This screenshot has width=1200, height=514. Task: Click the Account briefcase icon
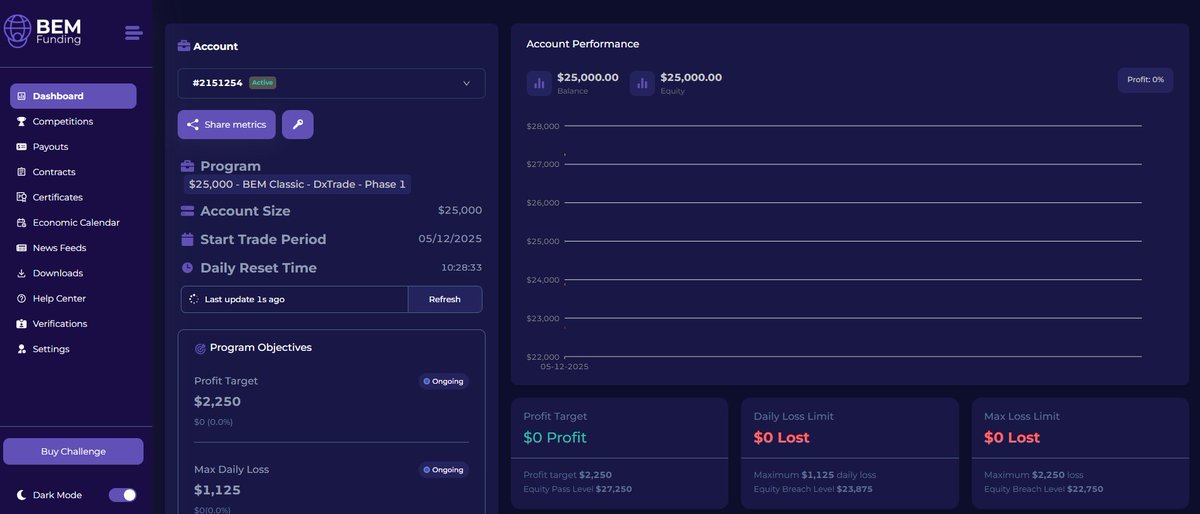tap(184, 46)
